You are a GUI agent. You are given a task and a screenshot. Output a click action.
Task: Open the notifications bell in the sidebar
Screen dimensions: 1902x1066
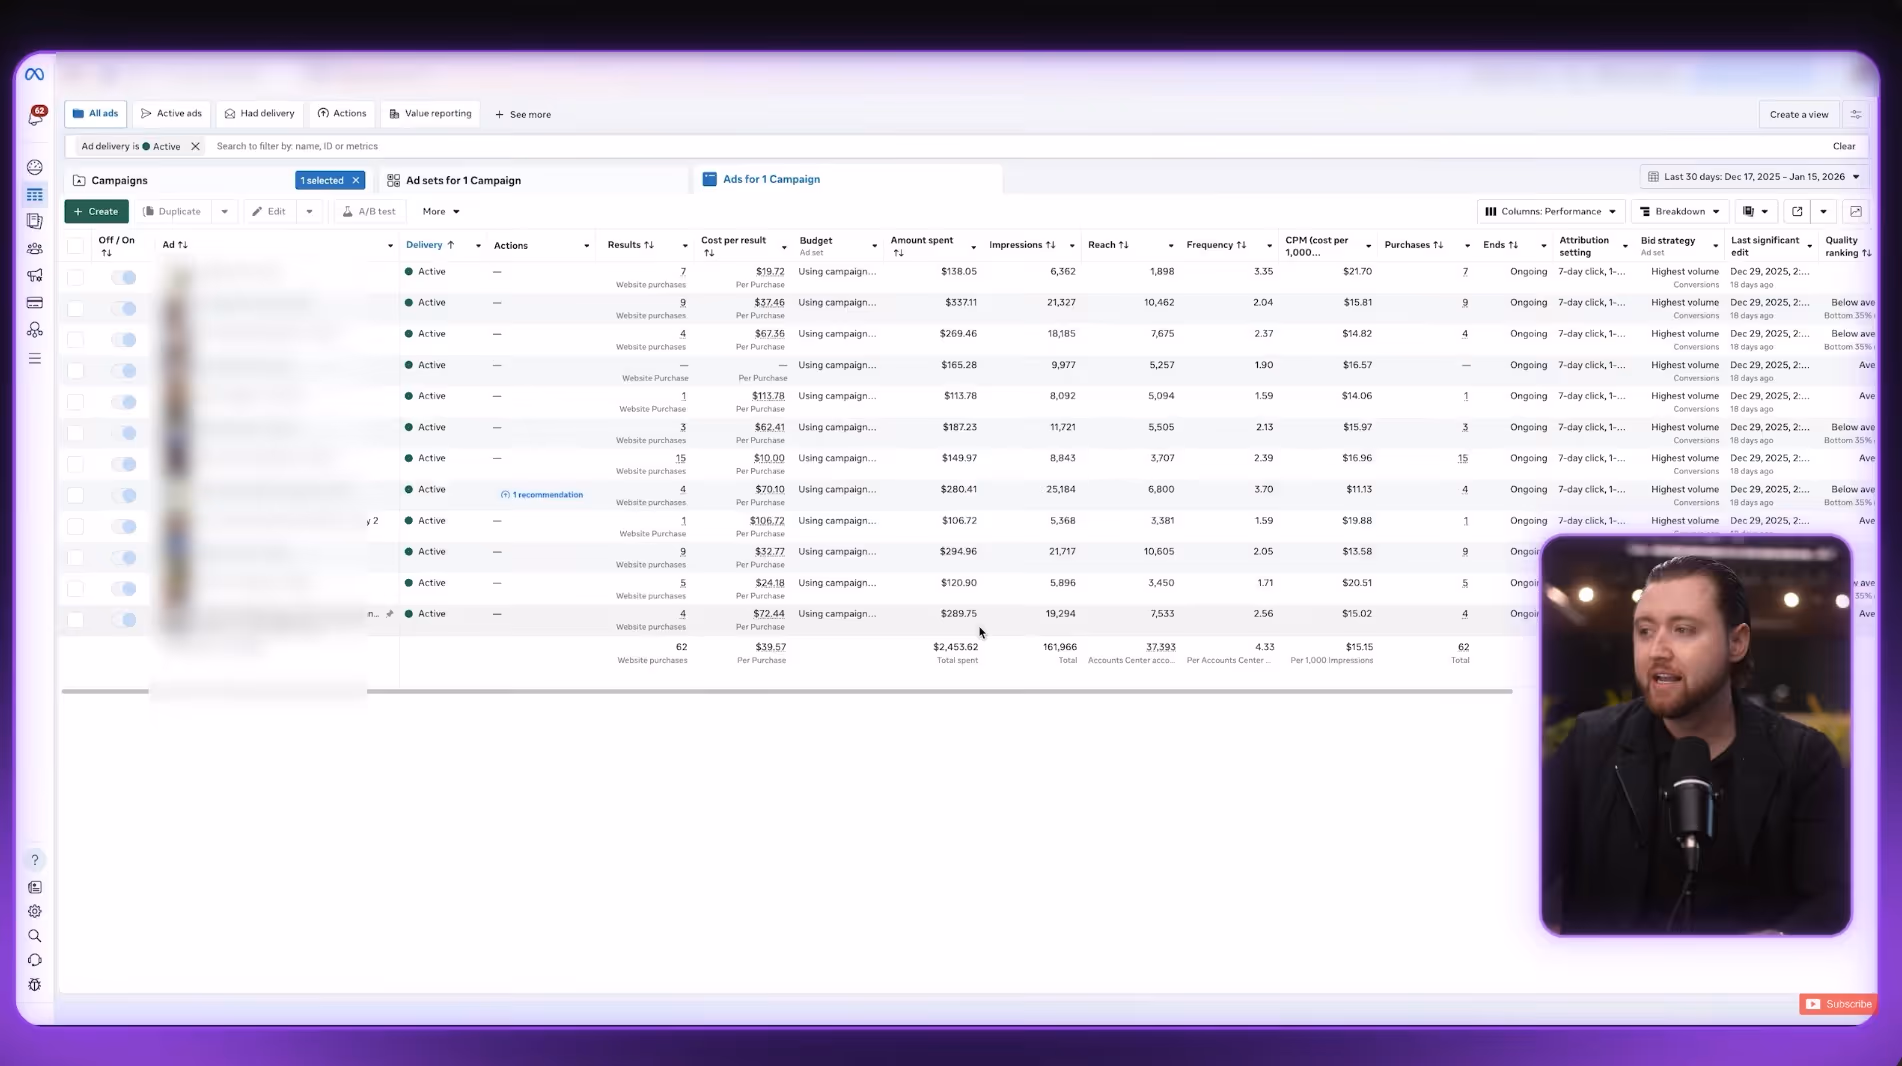tap(35, 116)
